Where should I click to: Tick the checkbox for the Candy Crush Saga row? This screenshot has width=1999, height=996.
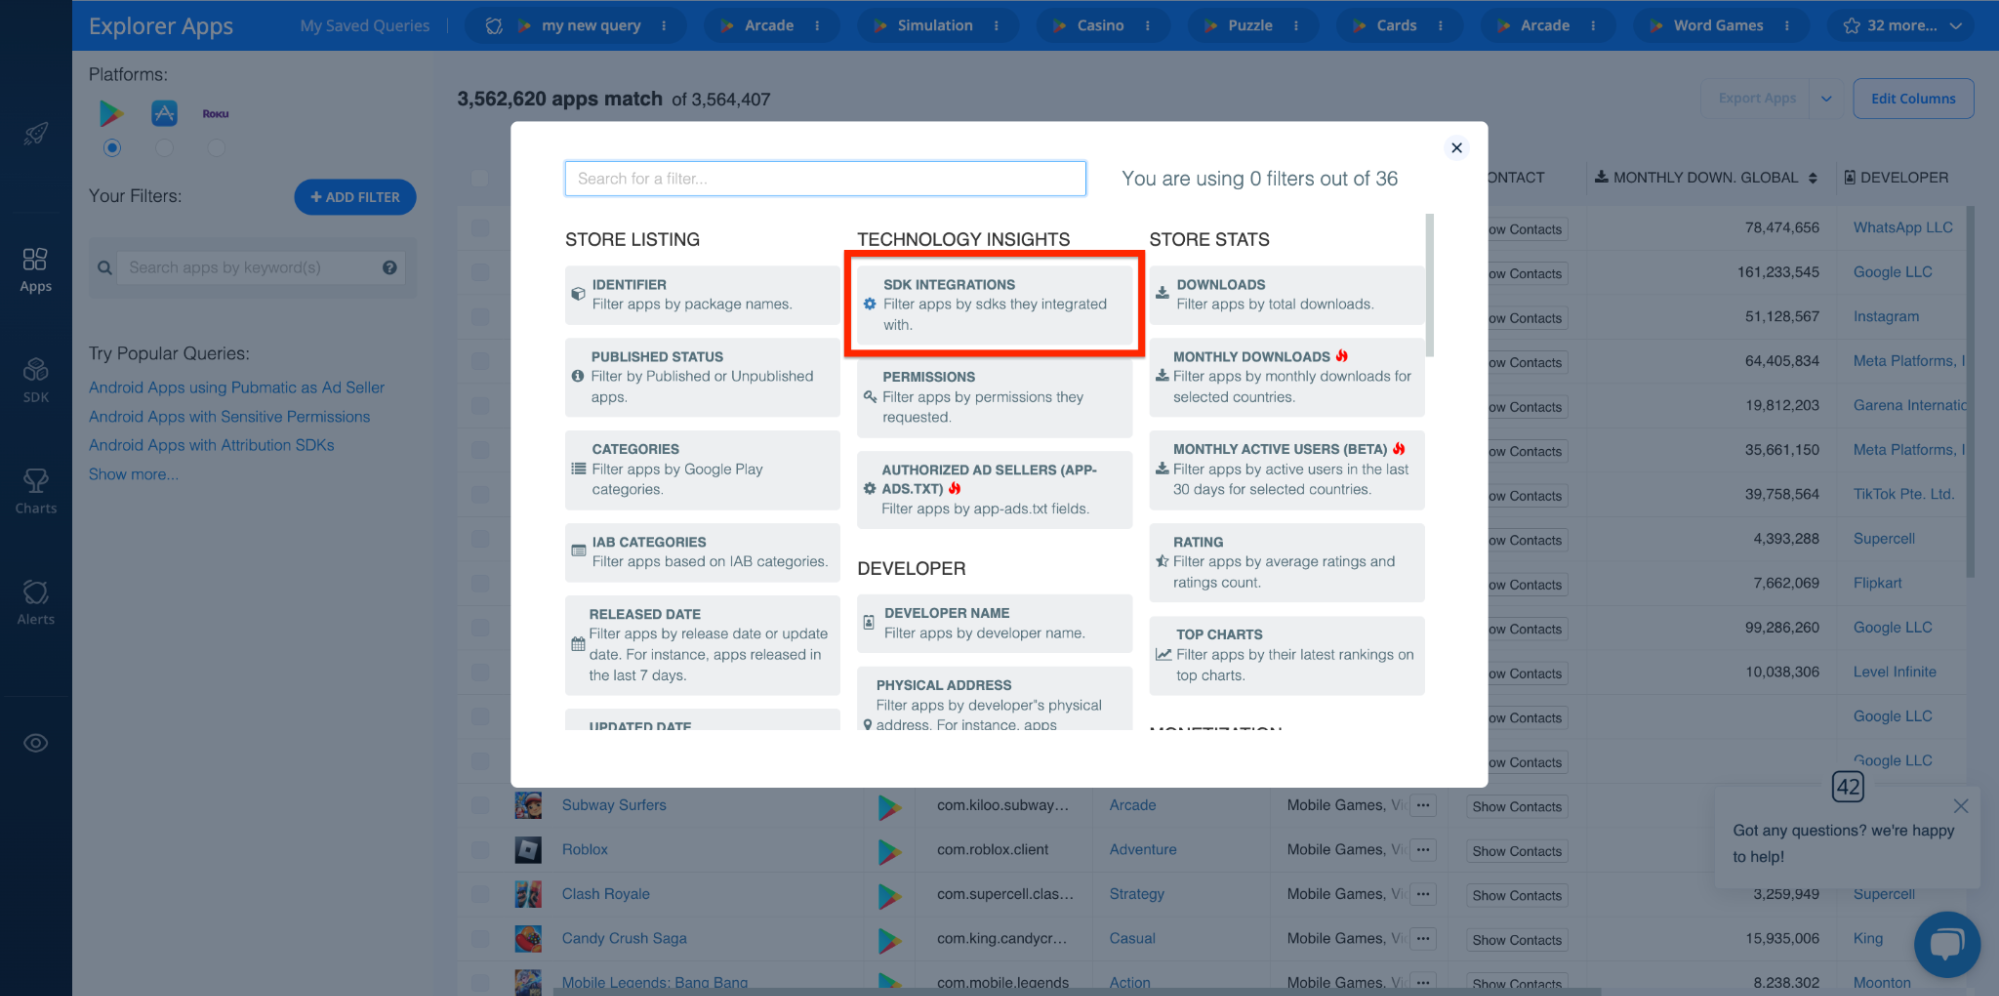[481, 939]
